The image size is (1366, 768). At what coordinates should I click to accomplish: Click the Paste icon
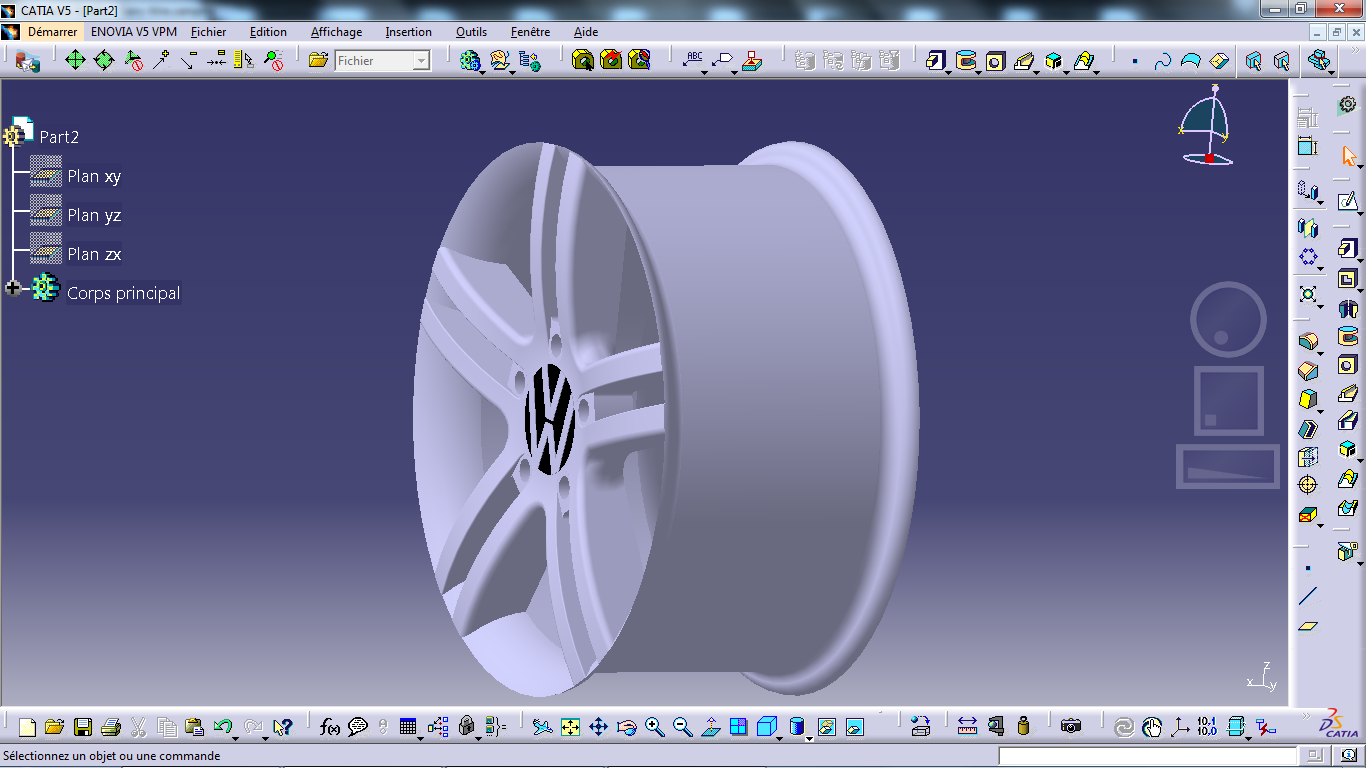click(195, 727)
